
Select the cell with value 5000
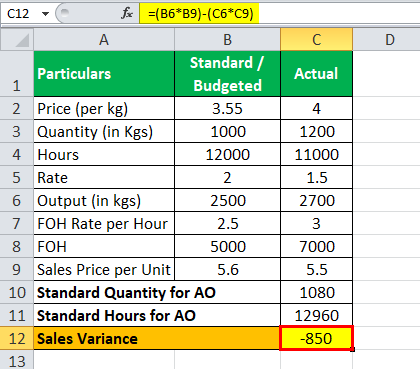[x=227, y=246]
